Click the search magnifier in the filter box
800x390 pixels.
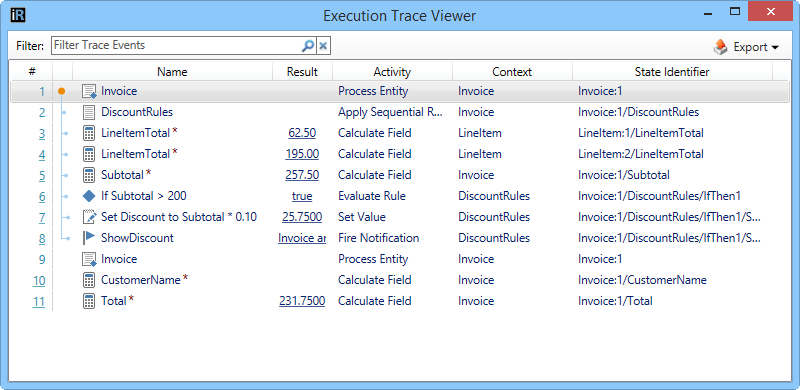(308, 46)
